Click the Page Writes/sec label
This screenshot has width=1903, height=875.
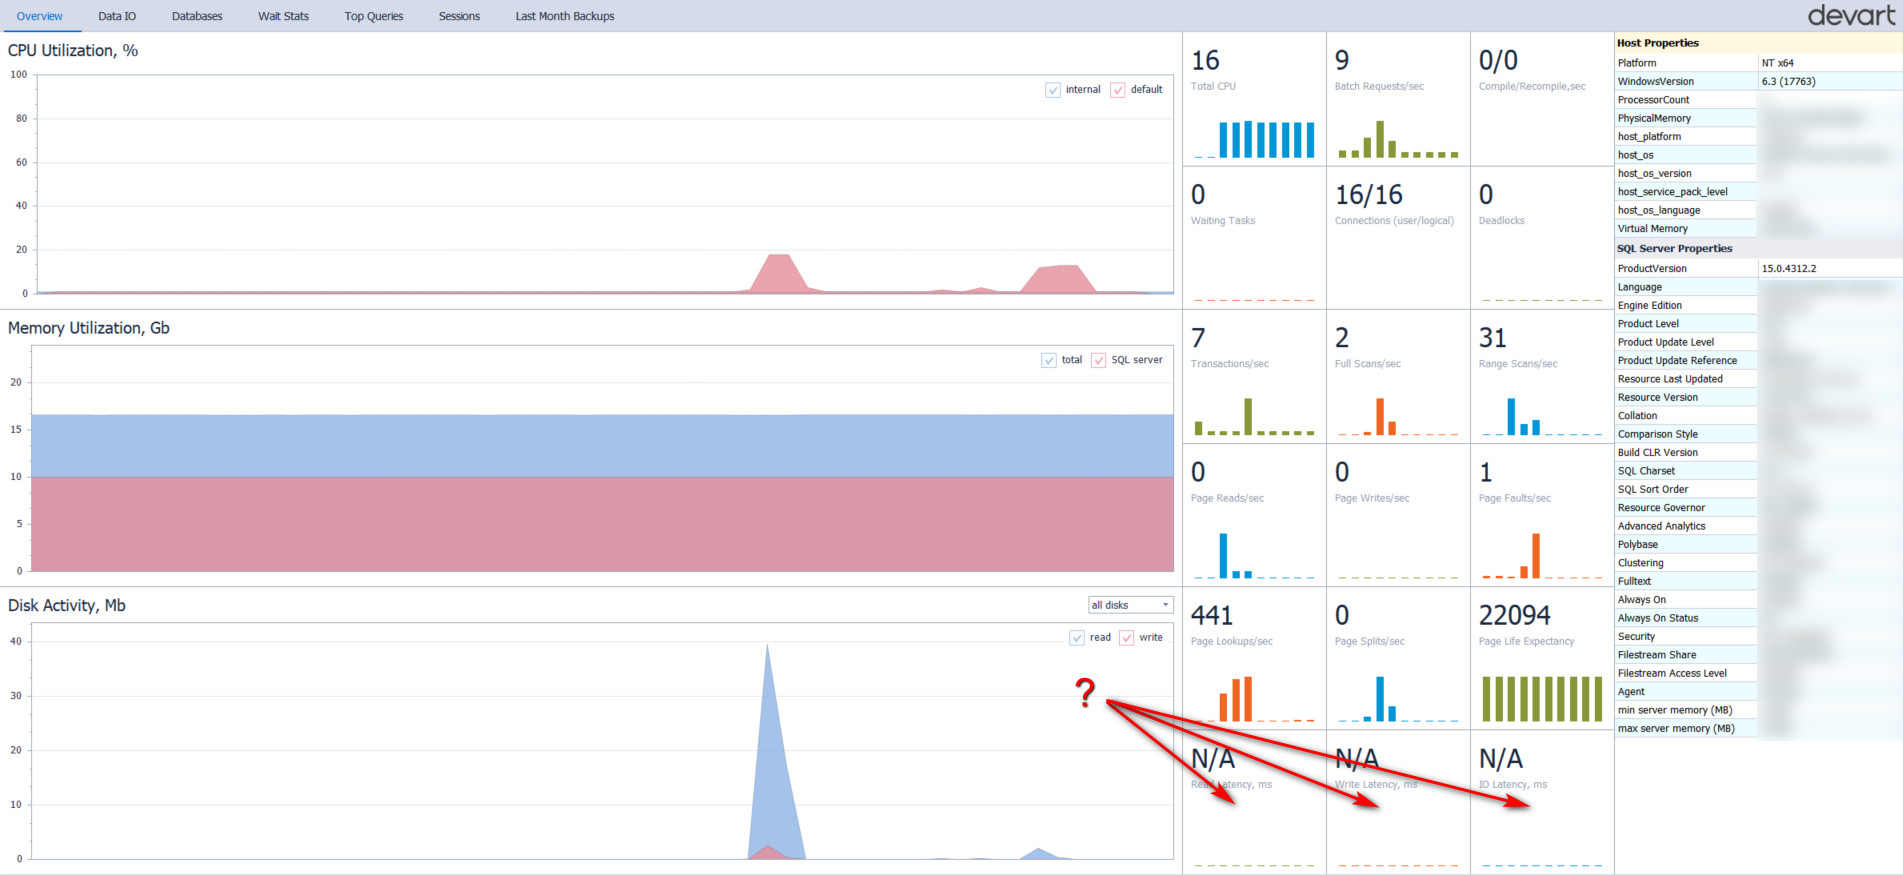click(1372, 498)
